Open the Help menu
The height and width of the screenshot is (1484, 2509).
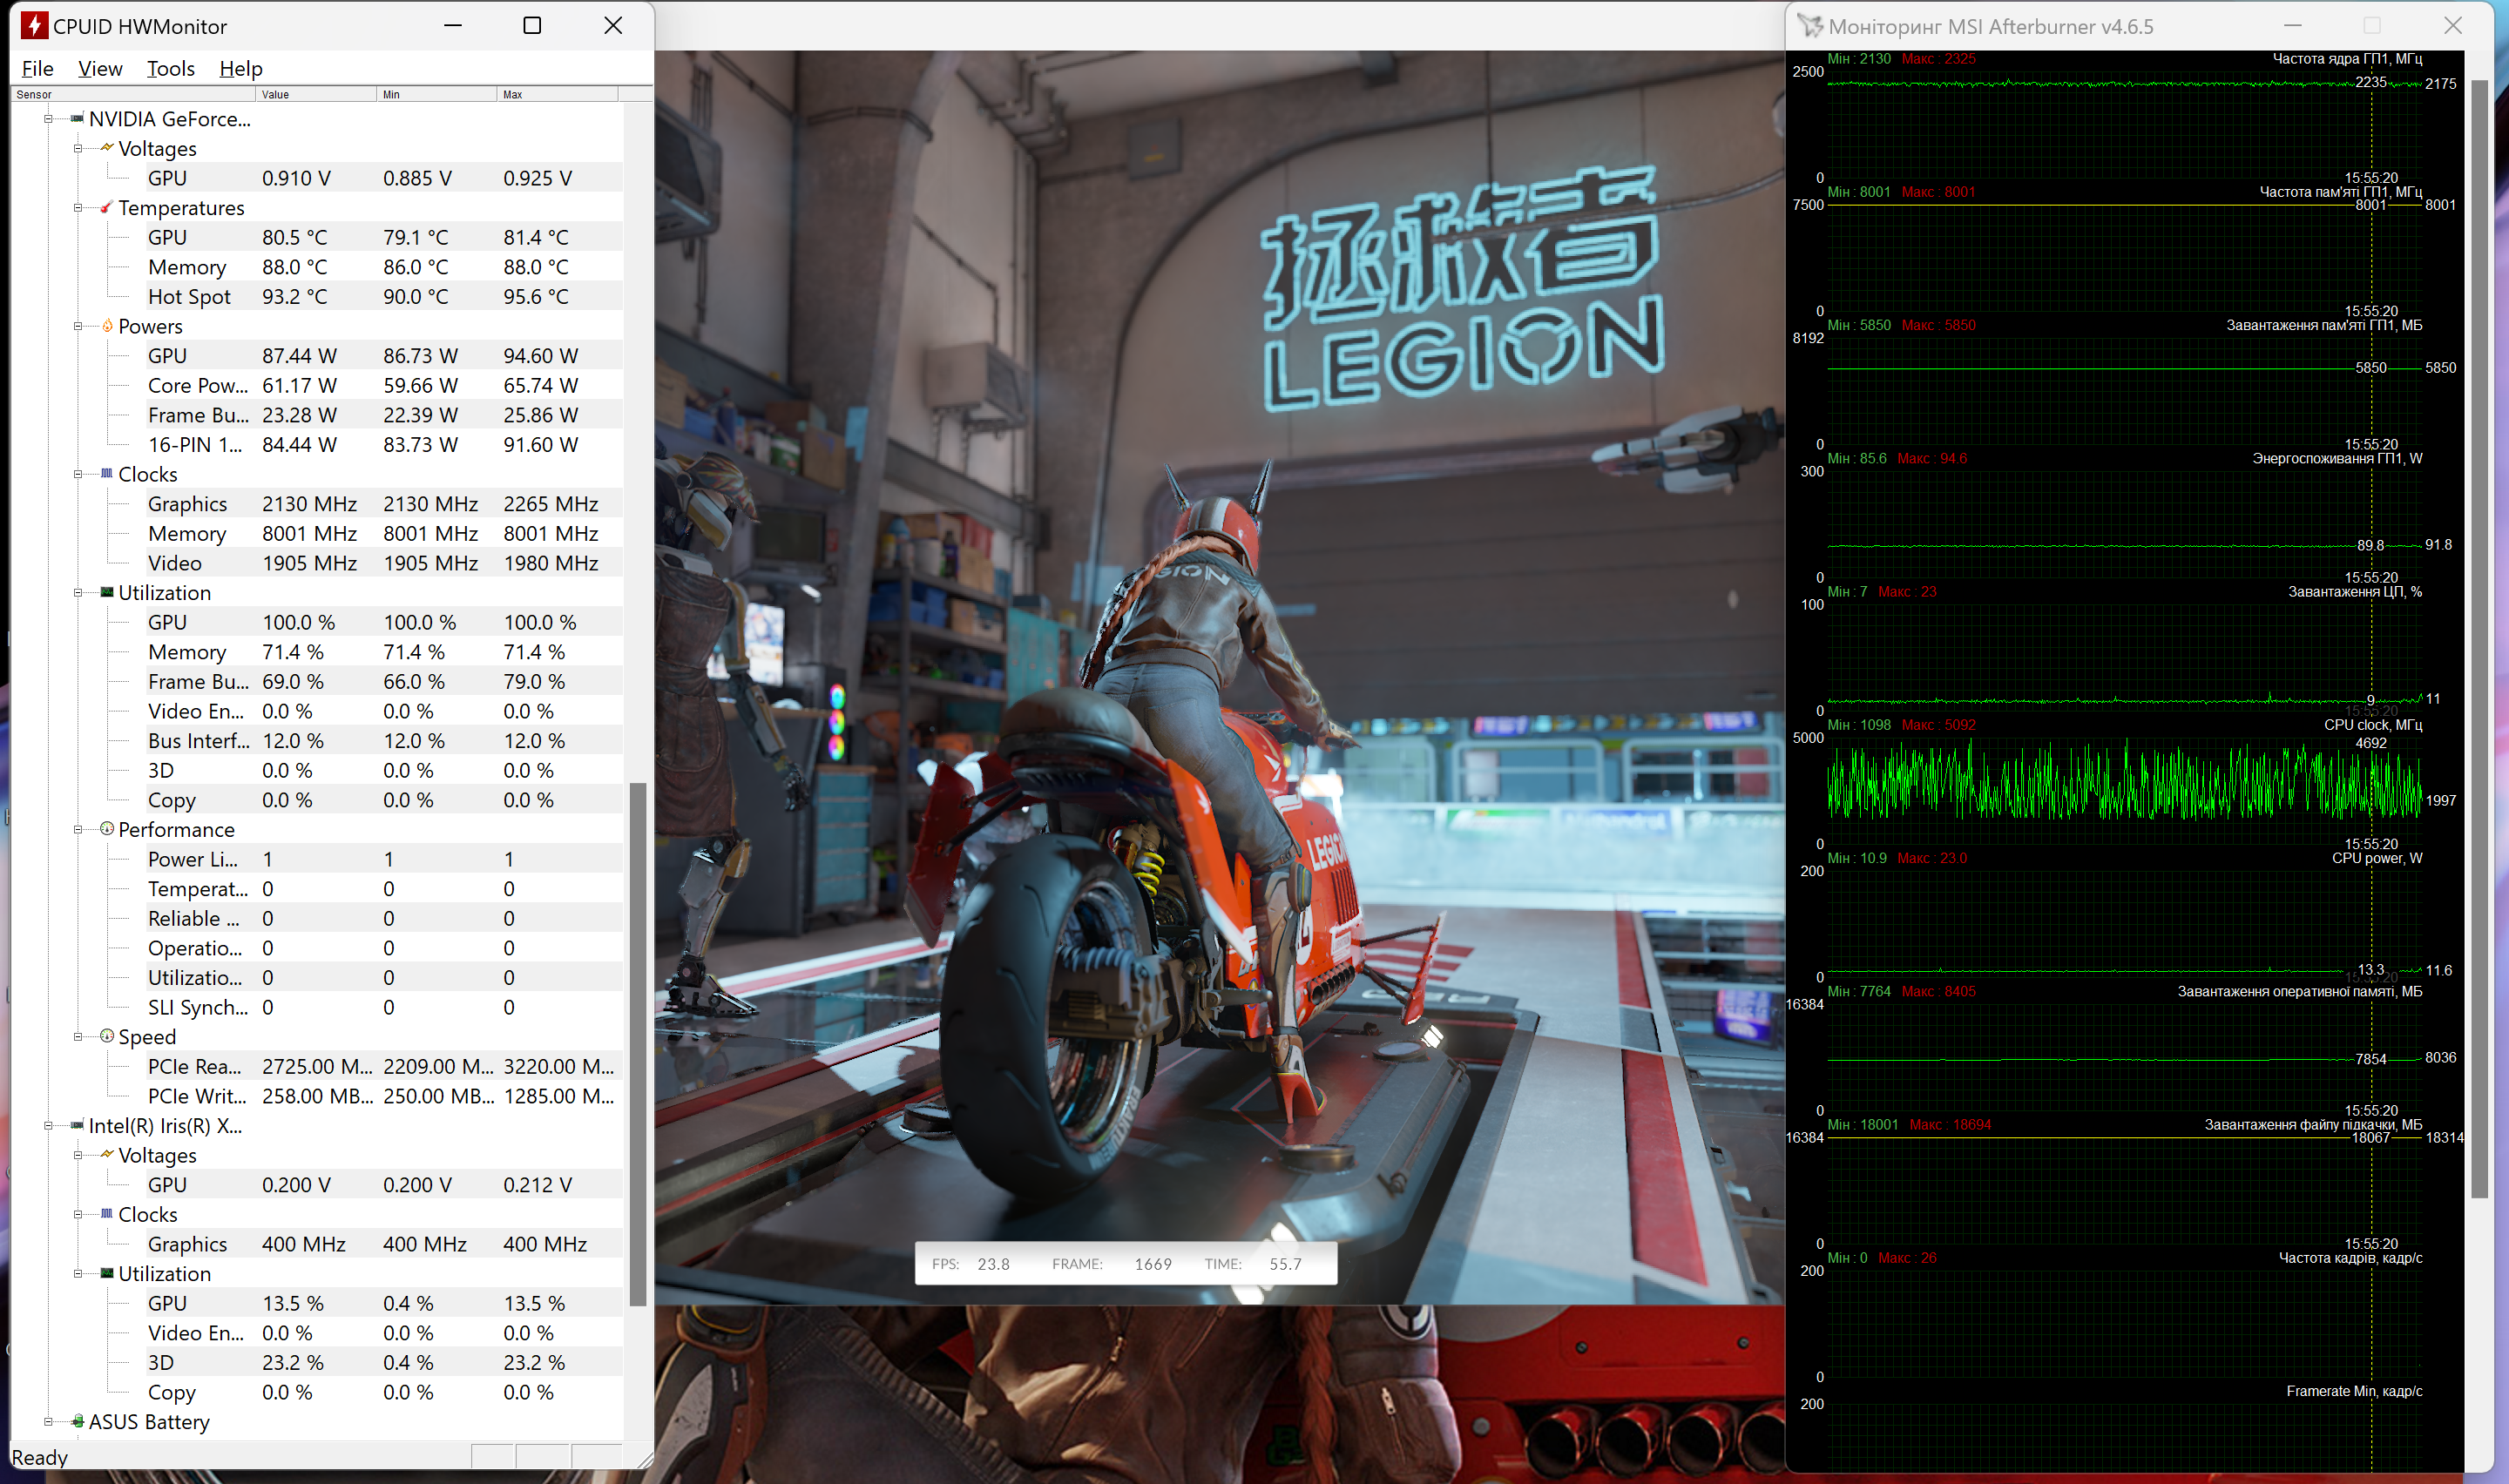[x=240, y=68]
